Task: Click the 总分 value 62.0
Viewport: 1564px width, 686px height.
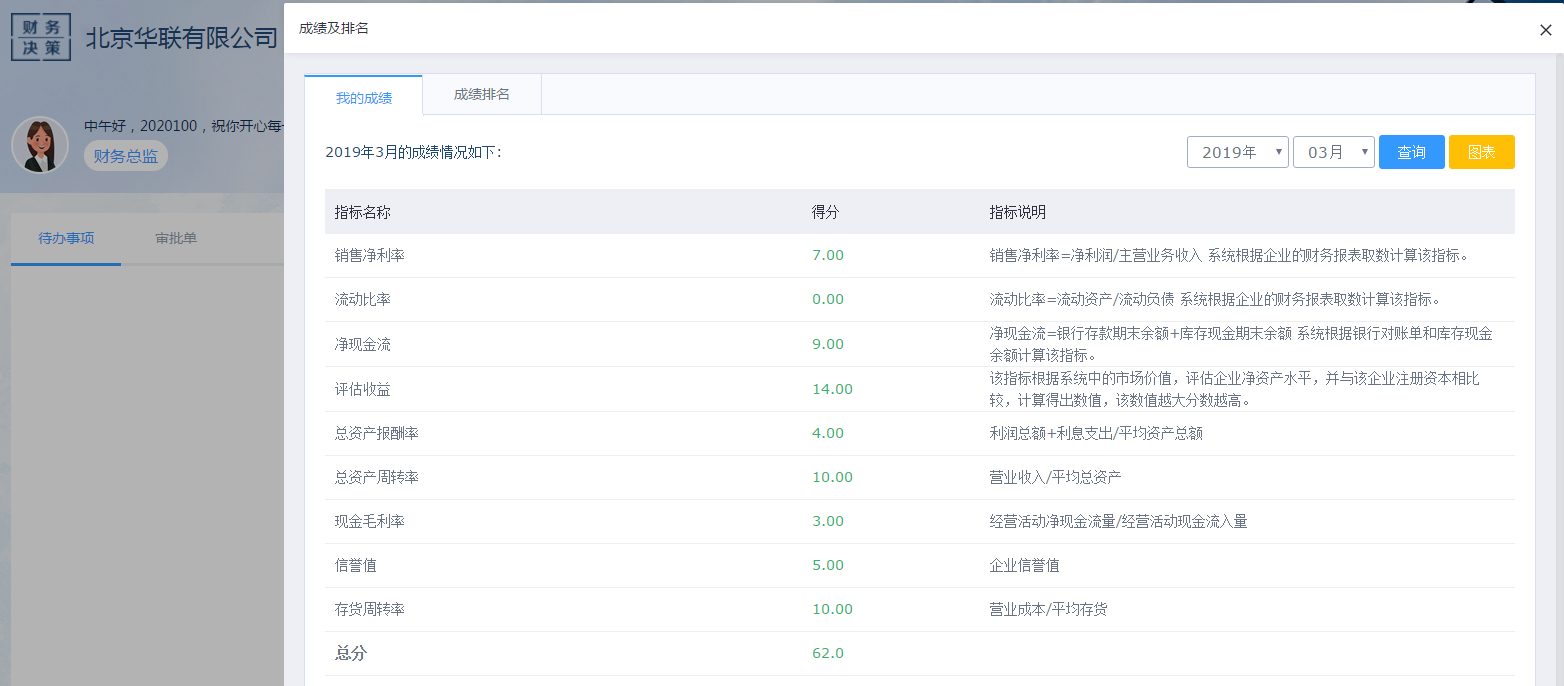Action: [827, 653]
